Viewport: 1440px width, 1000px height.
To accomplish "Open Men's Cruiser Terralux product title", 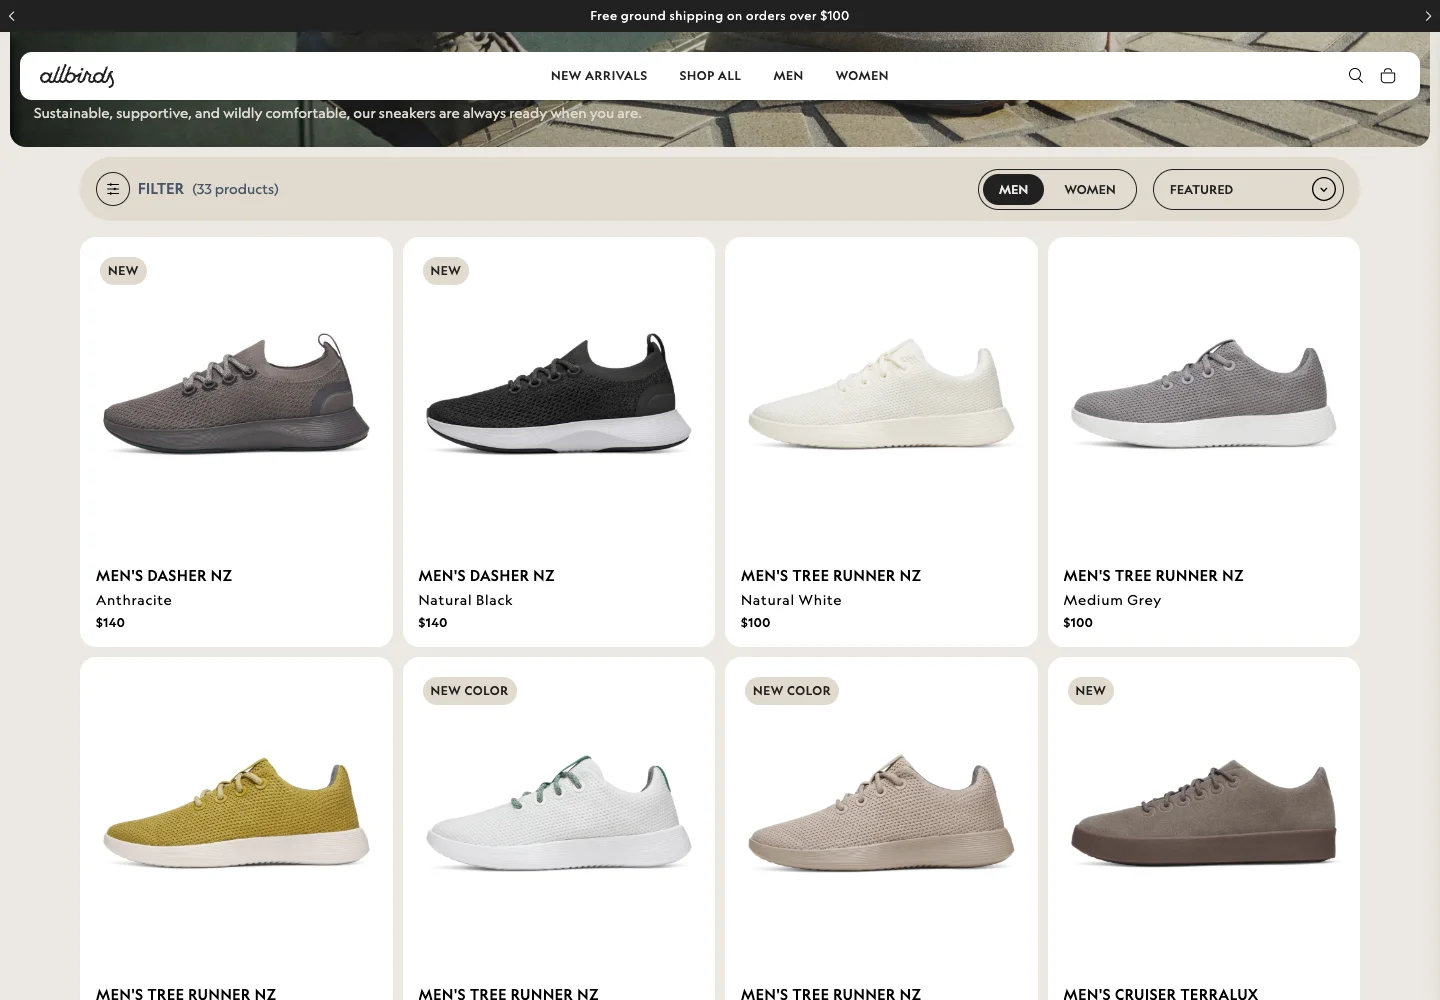I will (1160, 993).
